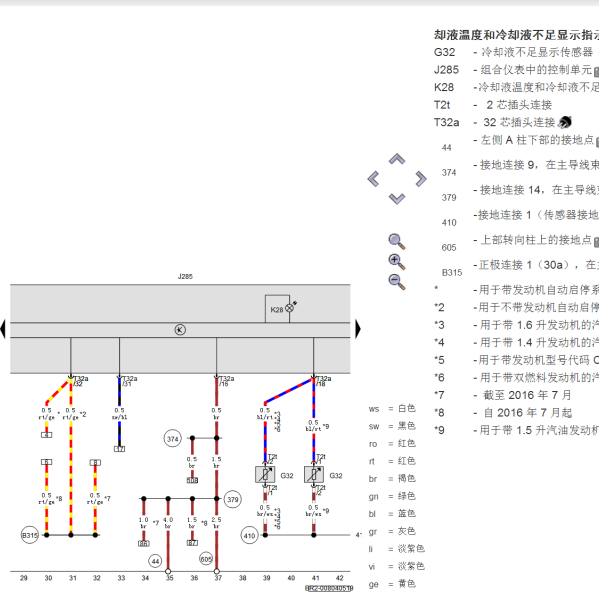Image resolution: width=599 pixels, height=606 pixels.
Task: Go to previous diagram page via left black triangle
Action: (x=3, y=329)
